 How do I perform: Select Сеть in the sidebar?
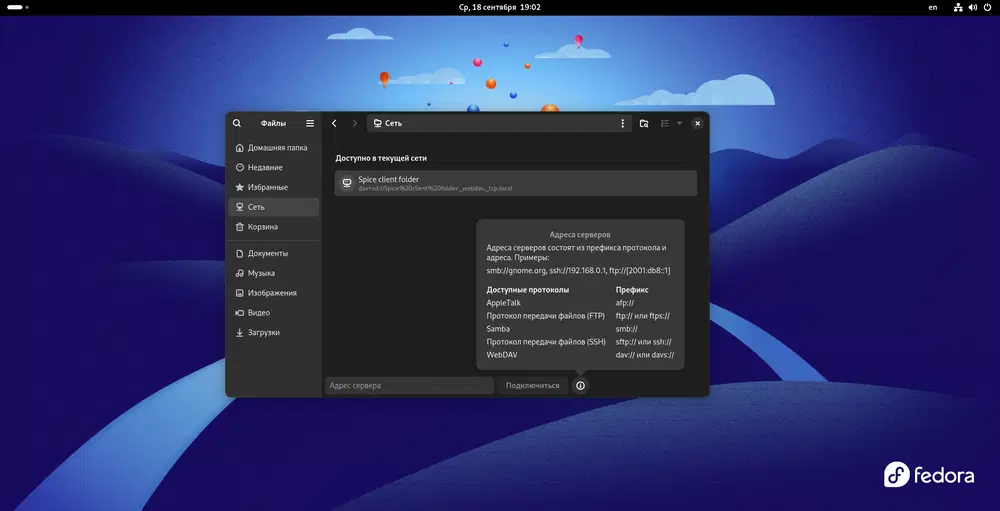coord(274,207)
